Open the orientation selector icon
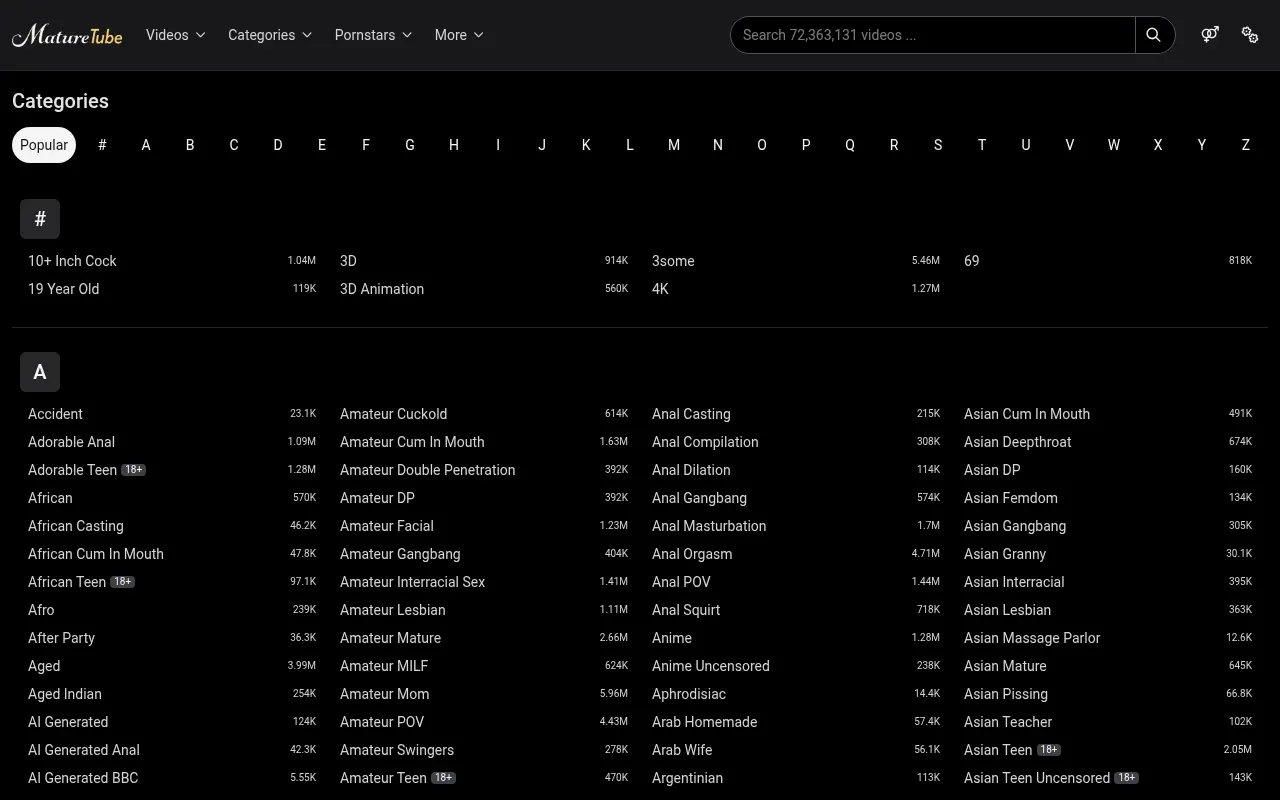The width and height of the screenshot is (1280, 800). (1210, 35)
